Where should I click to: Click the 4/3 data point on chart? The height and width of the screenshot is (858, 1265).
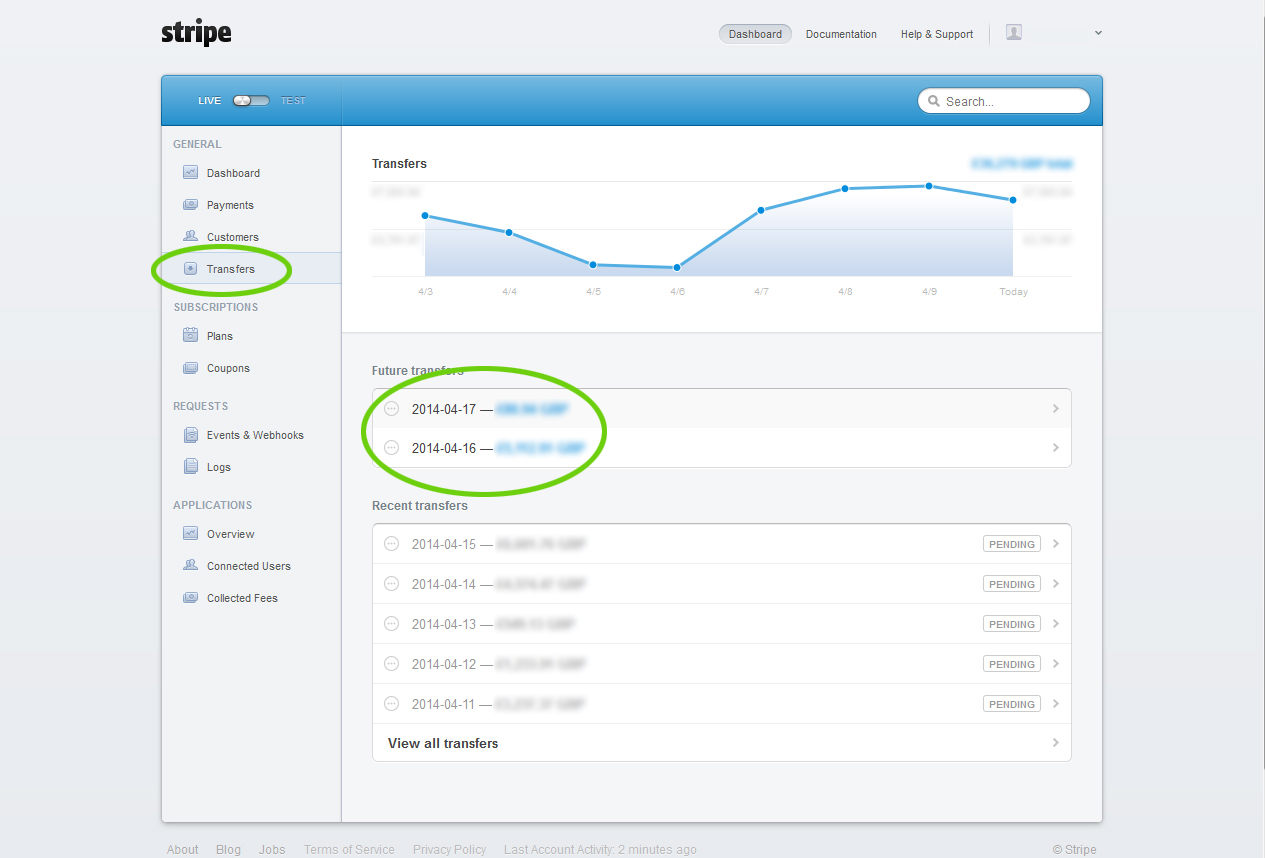(425, 215)
